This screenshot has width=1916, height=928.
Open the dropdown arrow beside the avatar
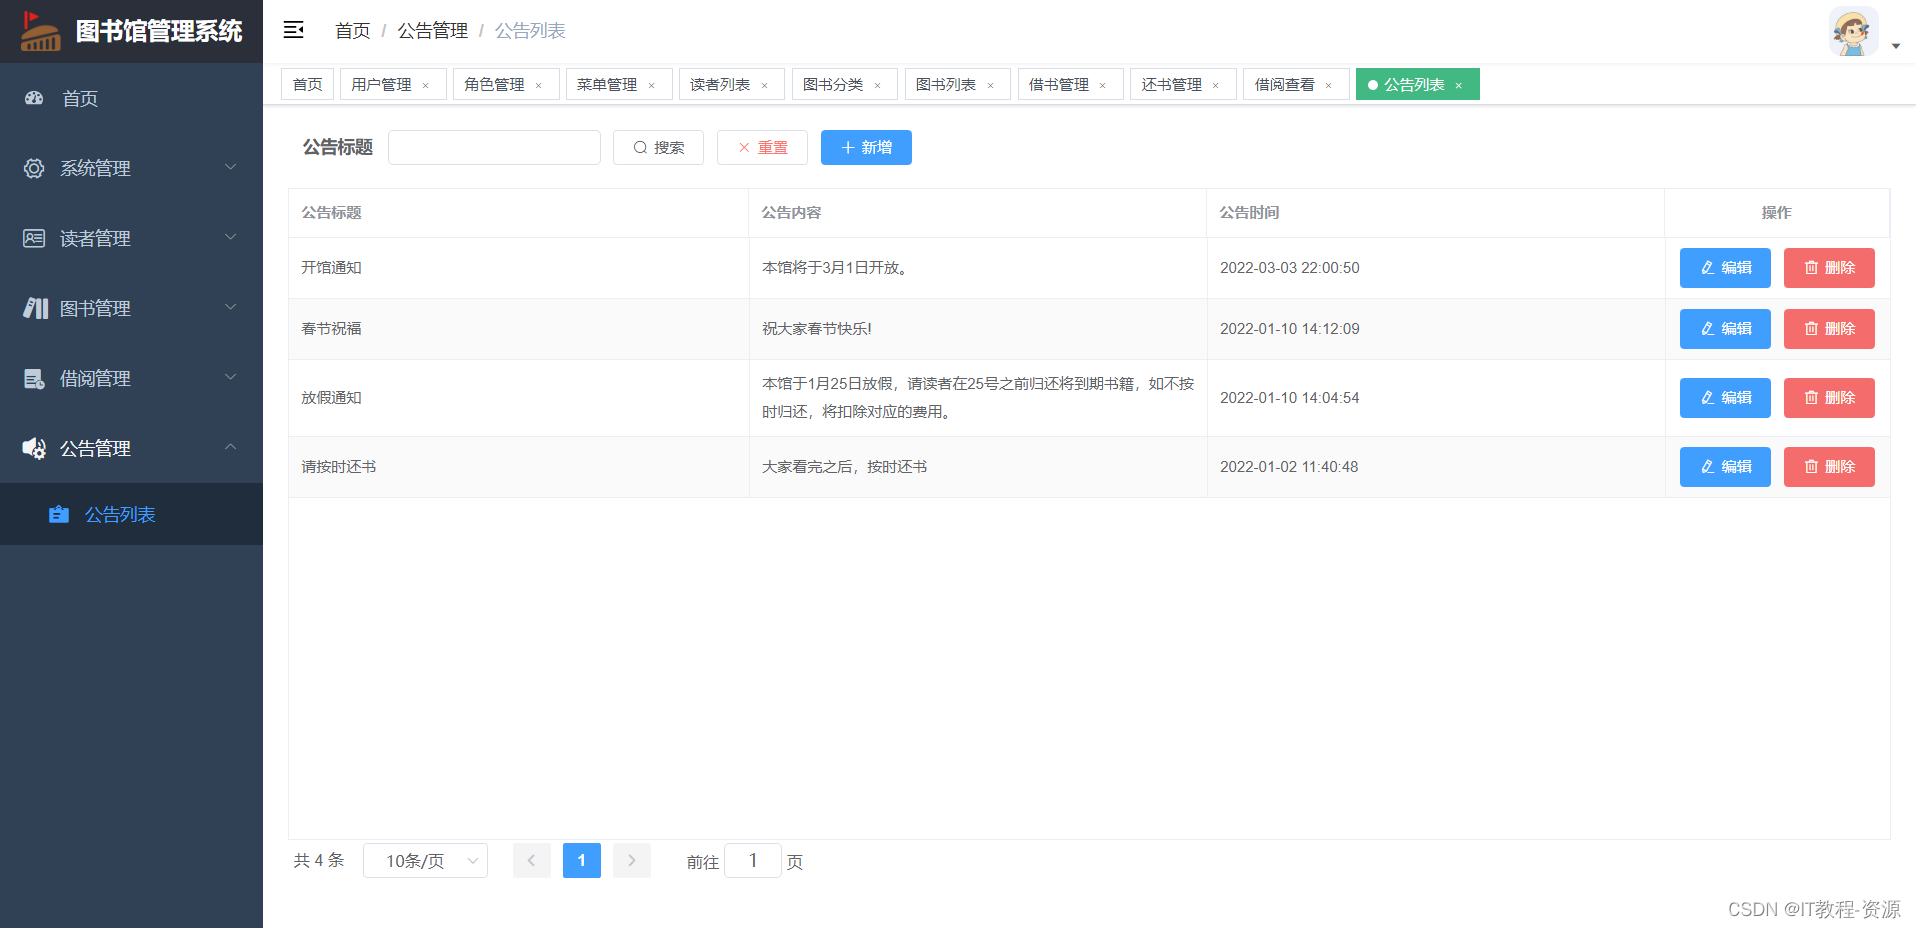[1896, 46]
